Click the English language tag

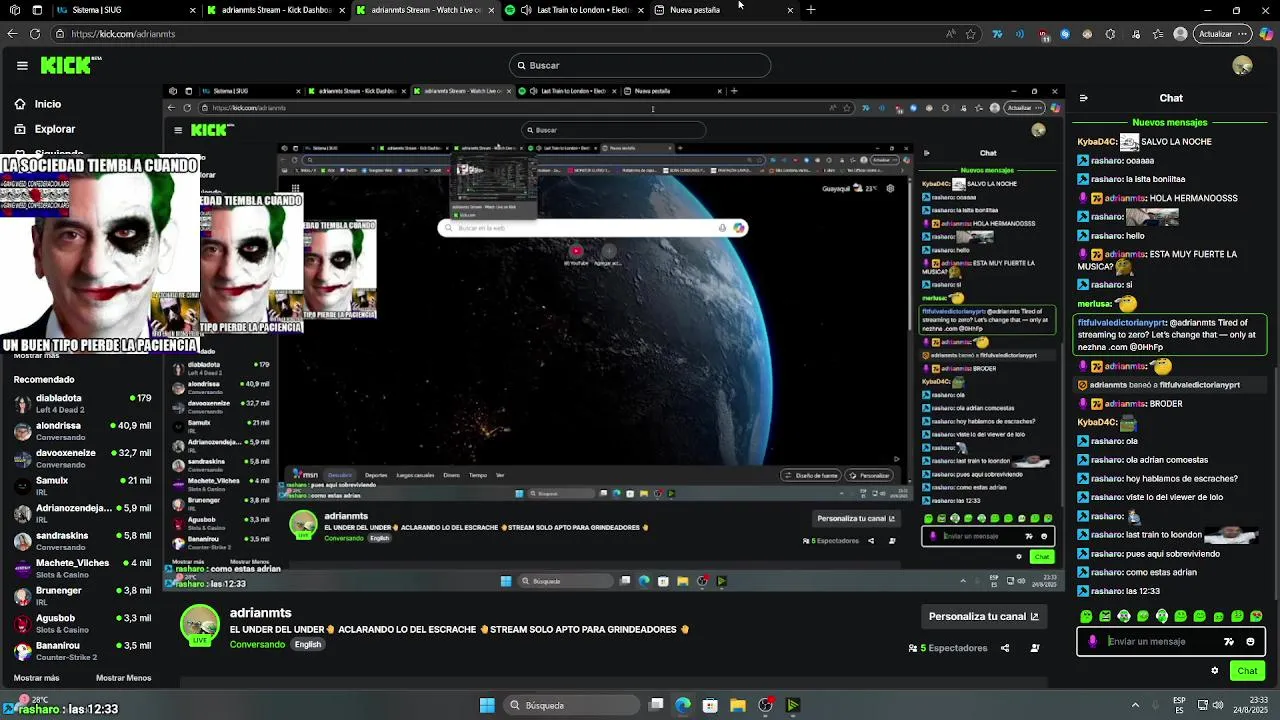[x=308, y=645]
